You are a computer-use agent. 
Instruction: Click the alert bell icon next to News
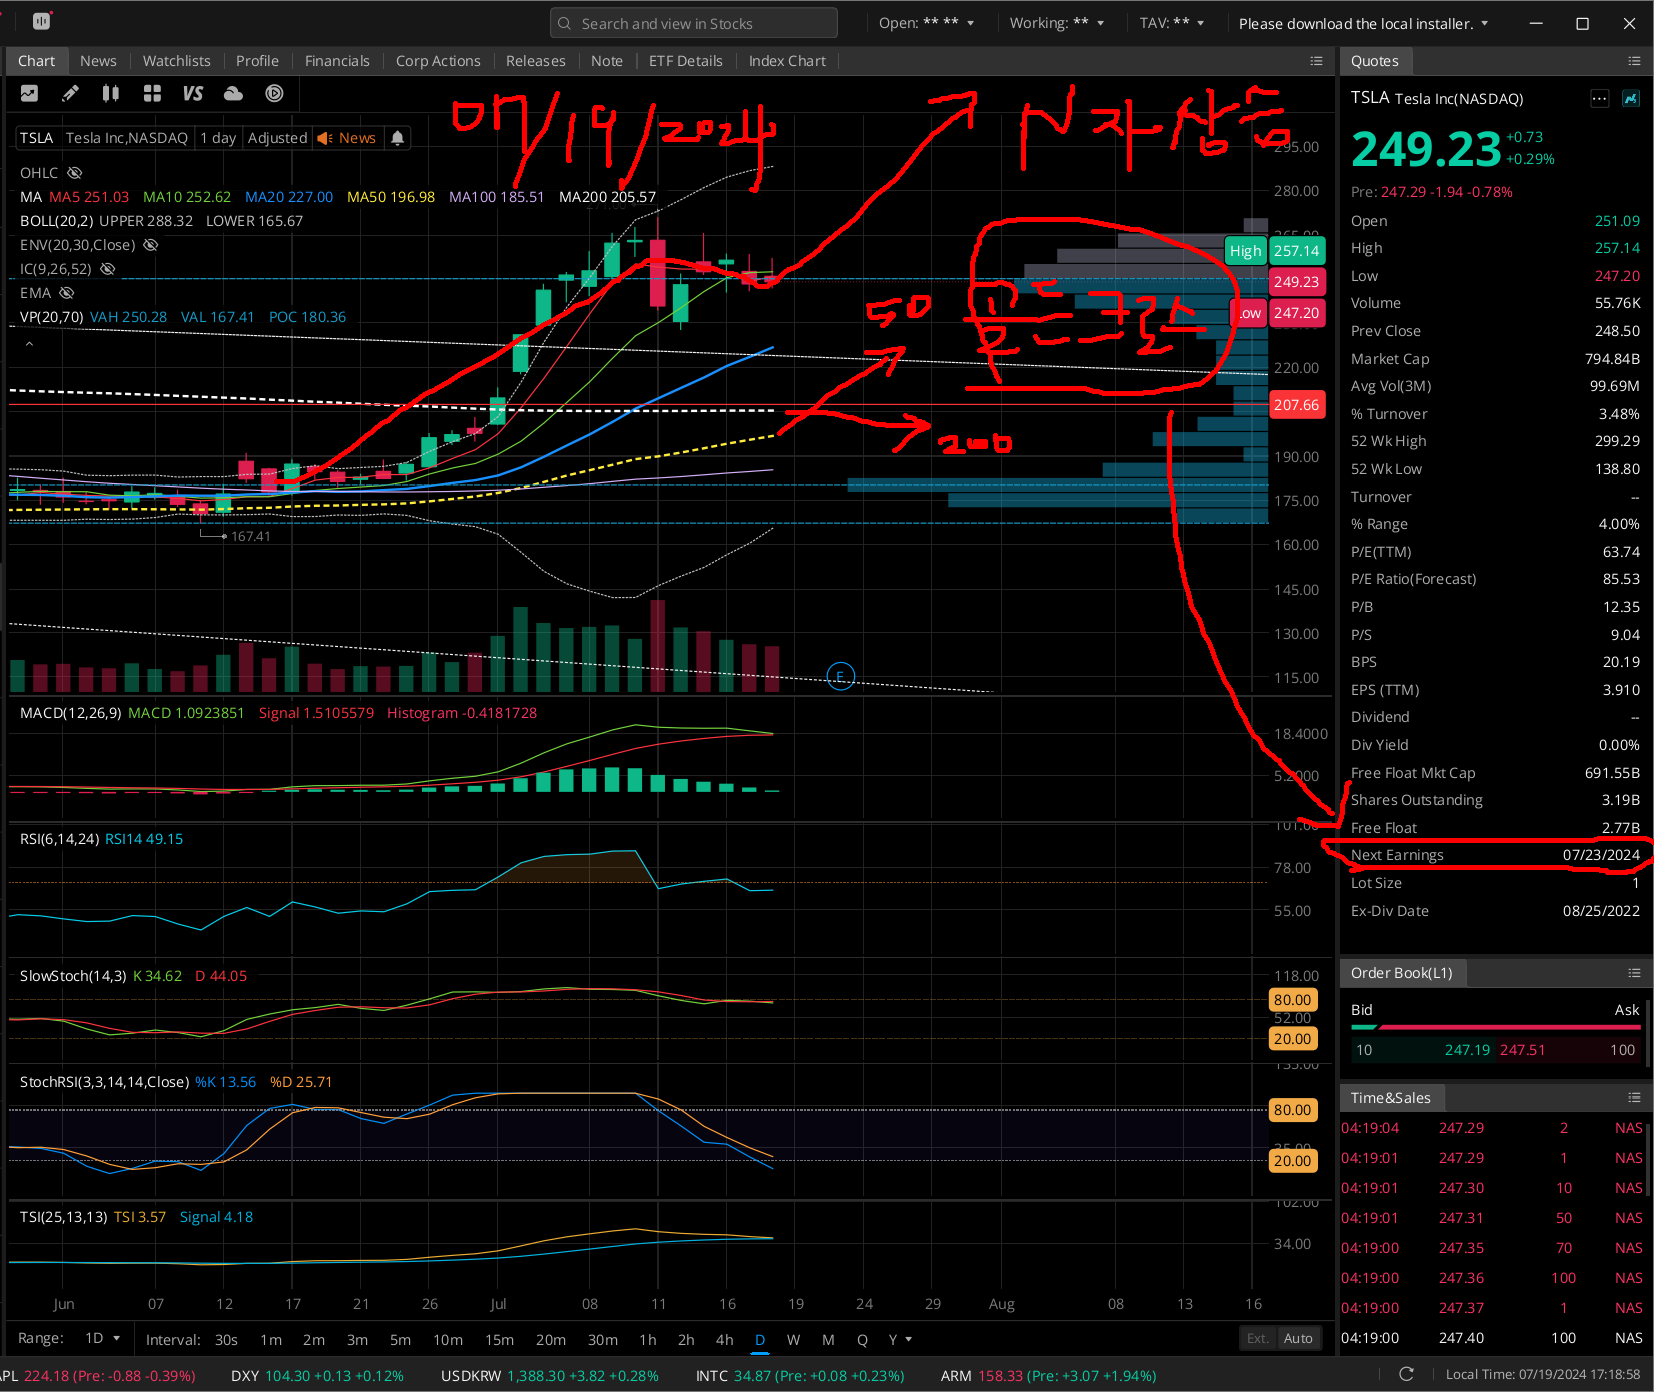pos(397,138)
